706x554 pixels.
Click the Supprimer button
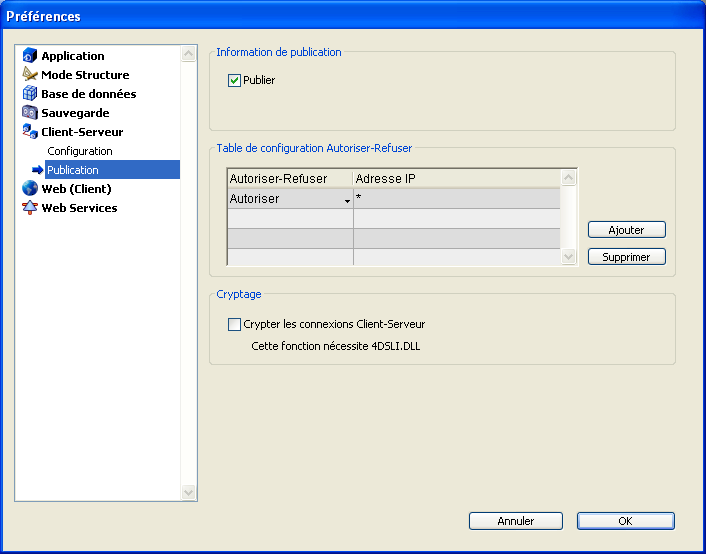(626, 257)
